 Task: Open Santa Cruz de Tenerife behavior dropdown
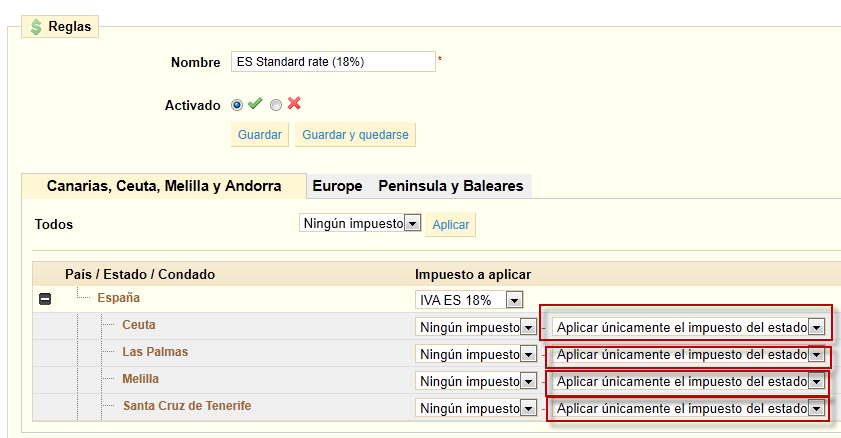[689, 408]
